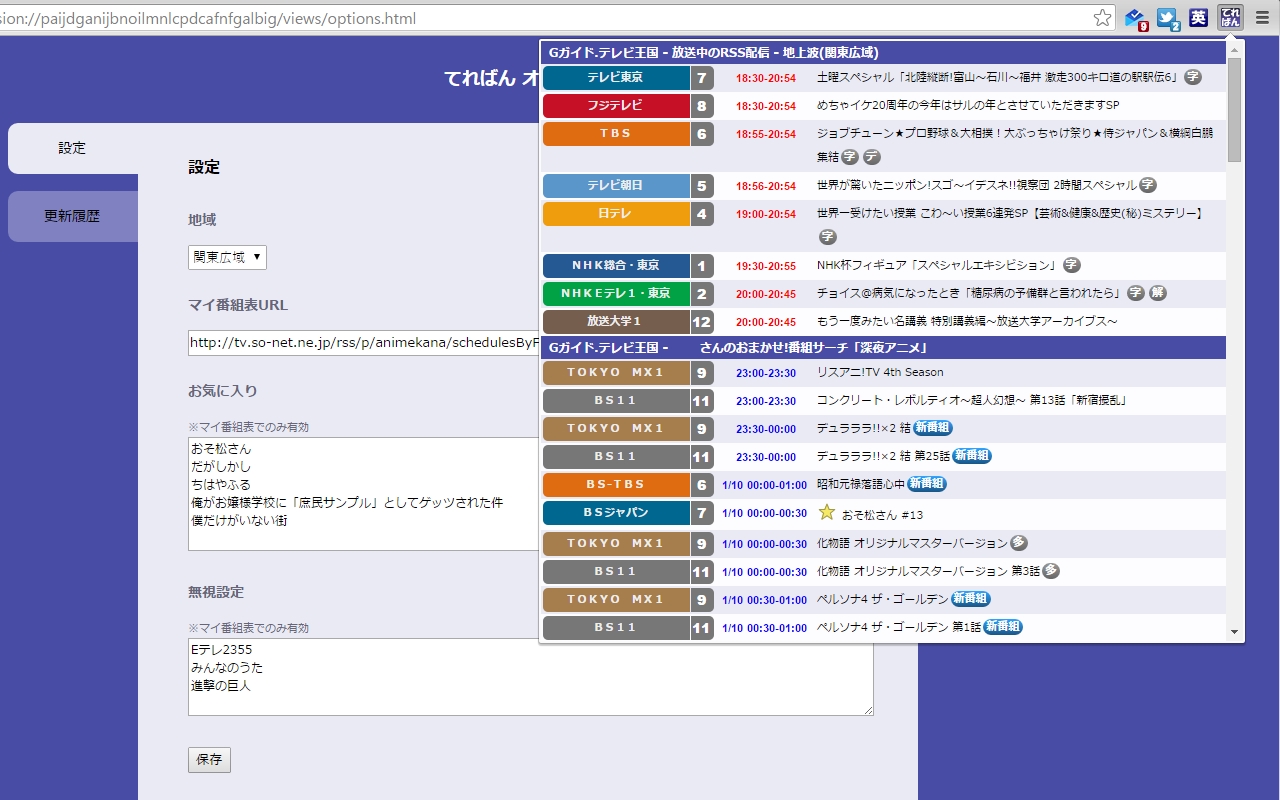1280x800 pixels.
Task: Click the テレビ東京 channel label
Action: click(x=616, y=78)
